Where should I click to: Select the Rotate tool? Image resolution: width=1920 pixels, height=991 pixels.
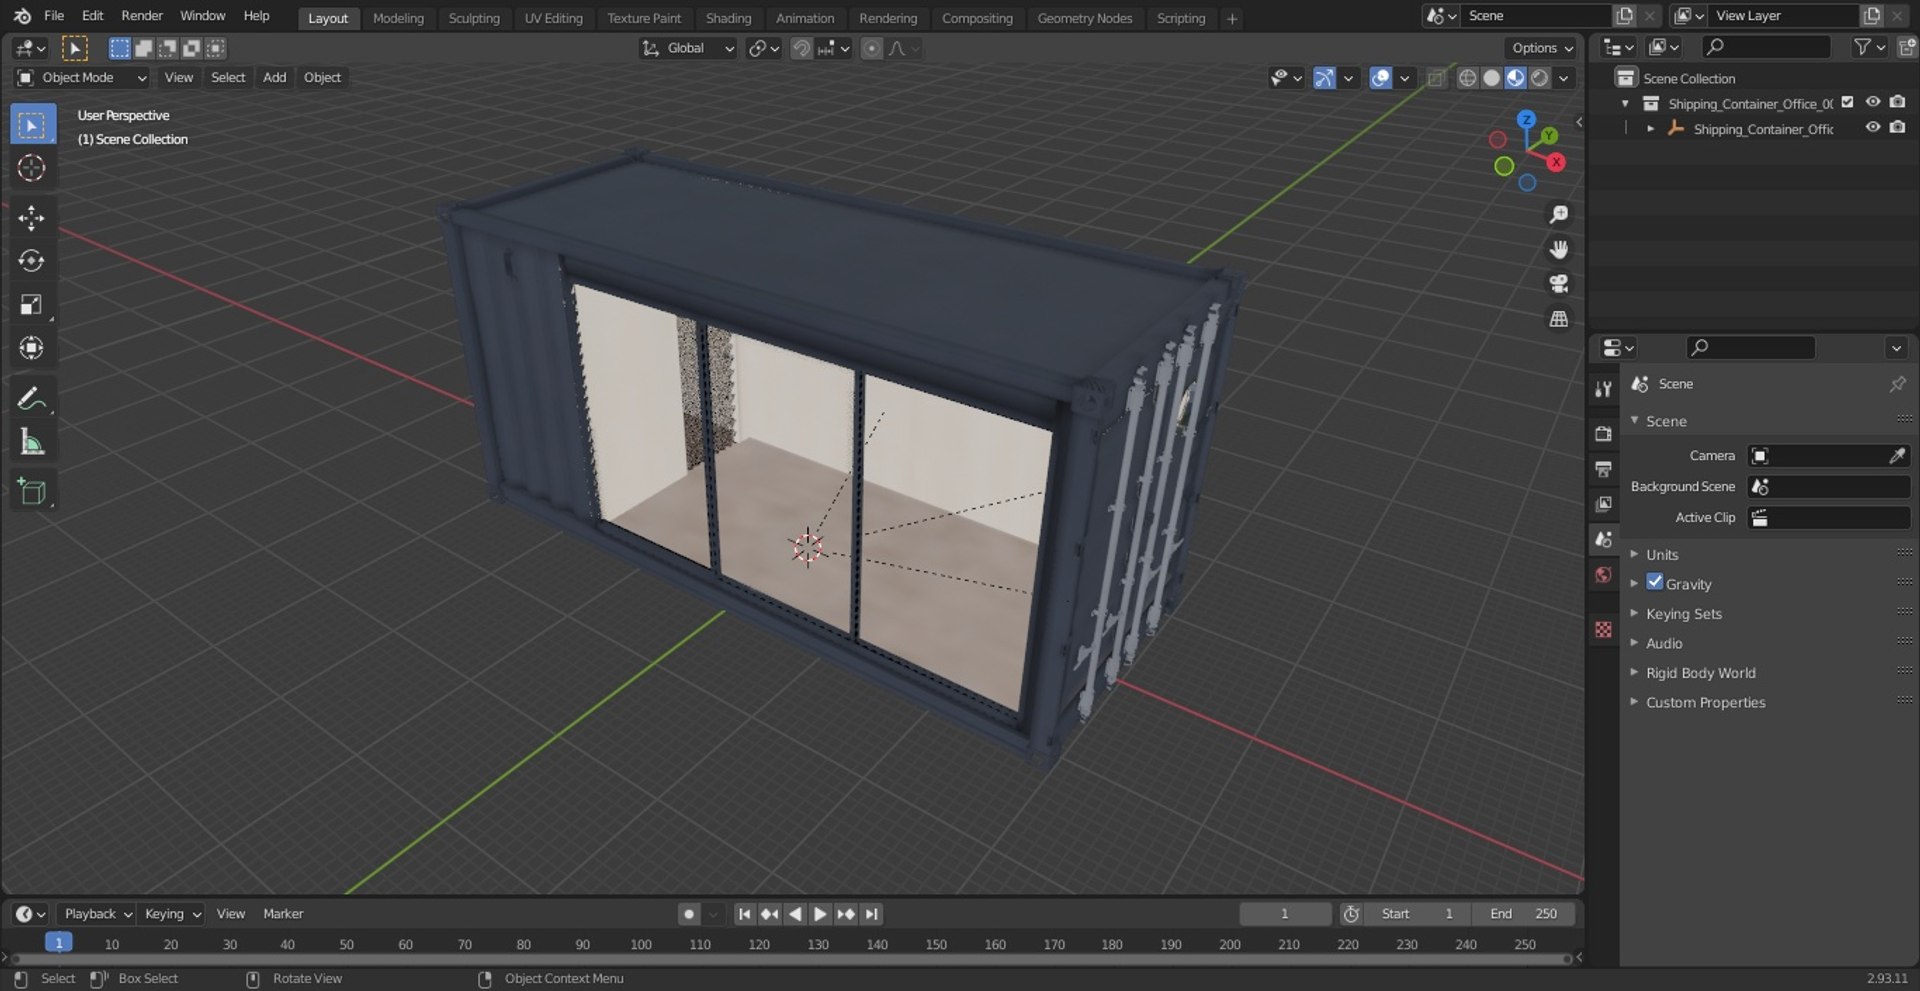pyautogui.click(x=32, y=261)
